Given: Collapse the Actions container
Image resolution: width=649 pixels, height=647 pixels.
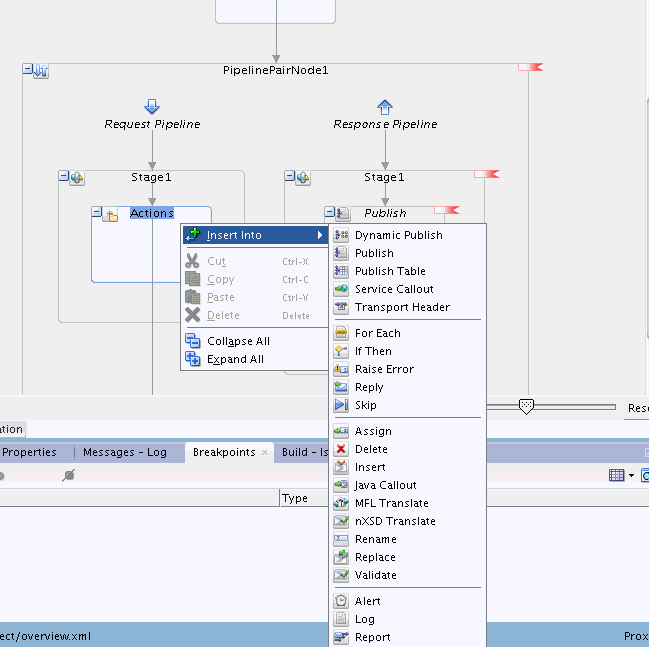Looking at the screenshot, I should [97, 213].
